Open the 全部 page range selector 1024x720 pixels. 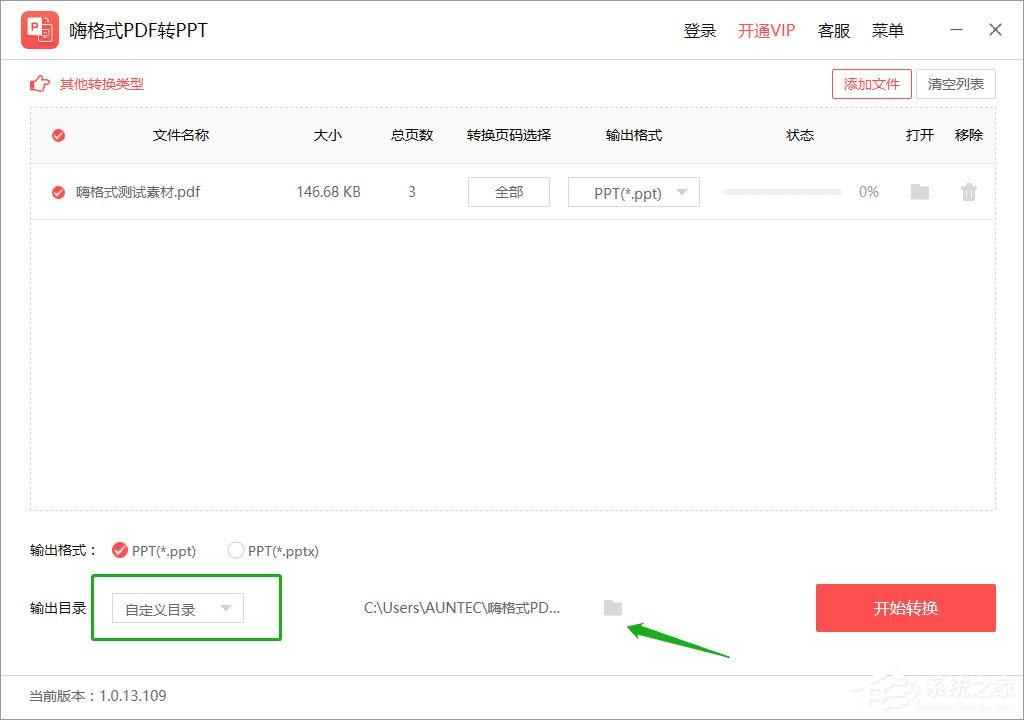coord(508,192)
